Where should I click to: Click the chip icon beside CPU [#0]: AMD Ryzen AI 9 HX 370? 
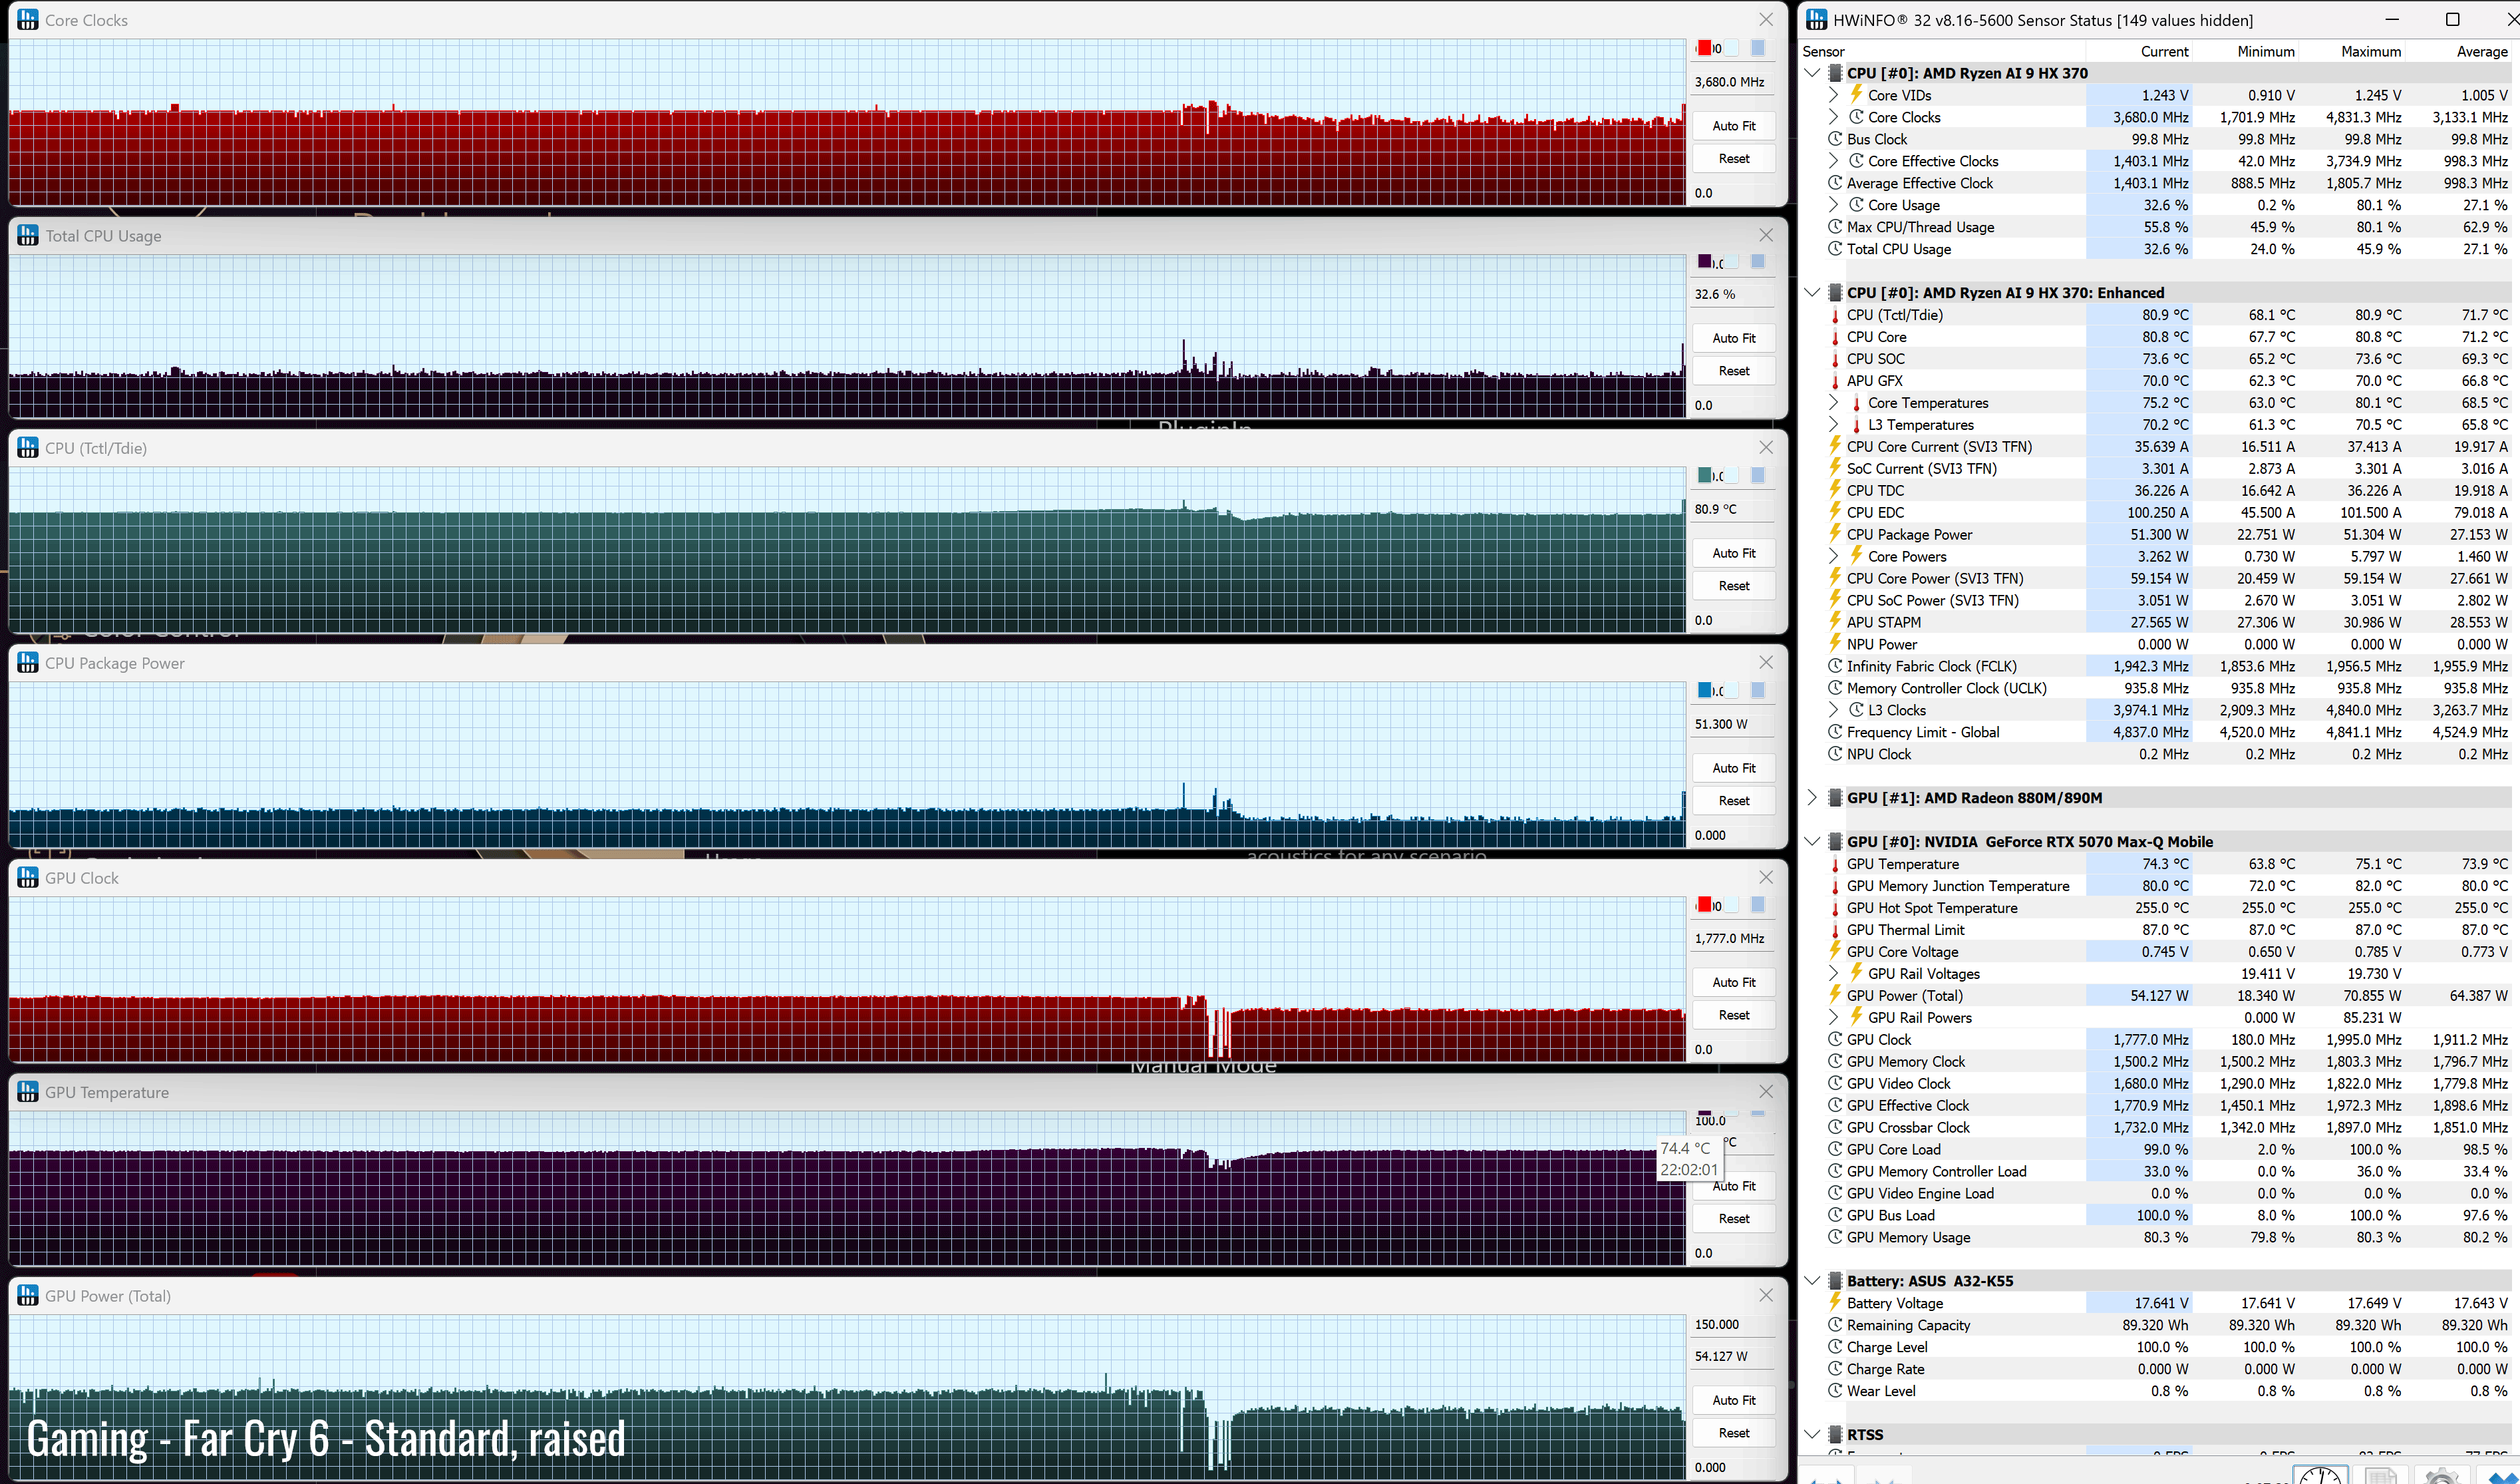pos(1835,73)
